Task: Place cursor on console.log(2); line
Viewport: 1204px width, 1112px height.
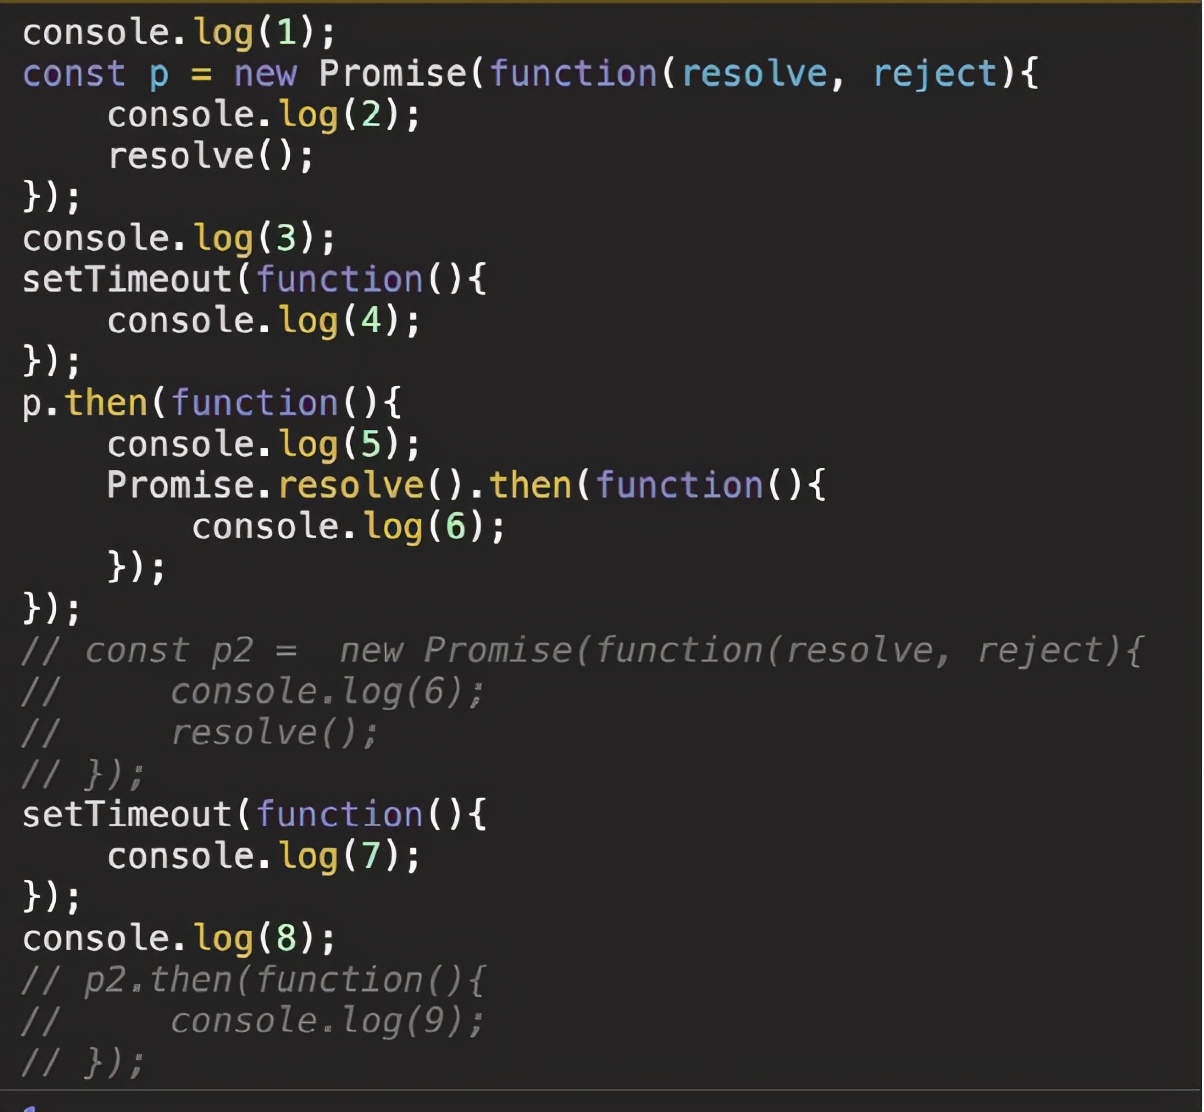Action: 264,115
